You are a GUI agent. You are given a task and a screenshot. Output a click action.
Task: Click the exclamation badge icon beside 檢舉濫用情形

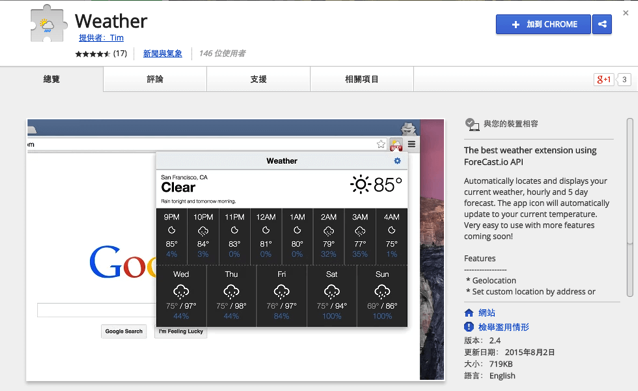469,327
